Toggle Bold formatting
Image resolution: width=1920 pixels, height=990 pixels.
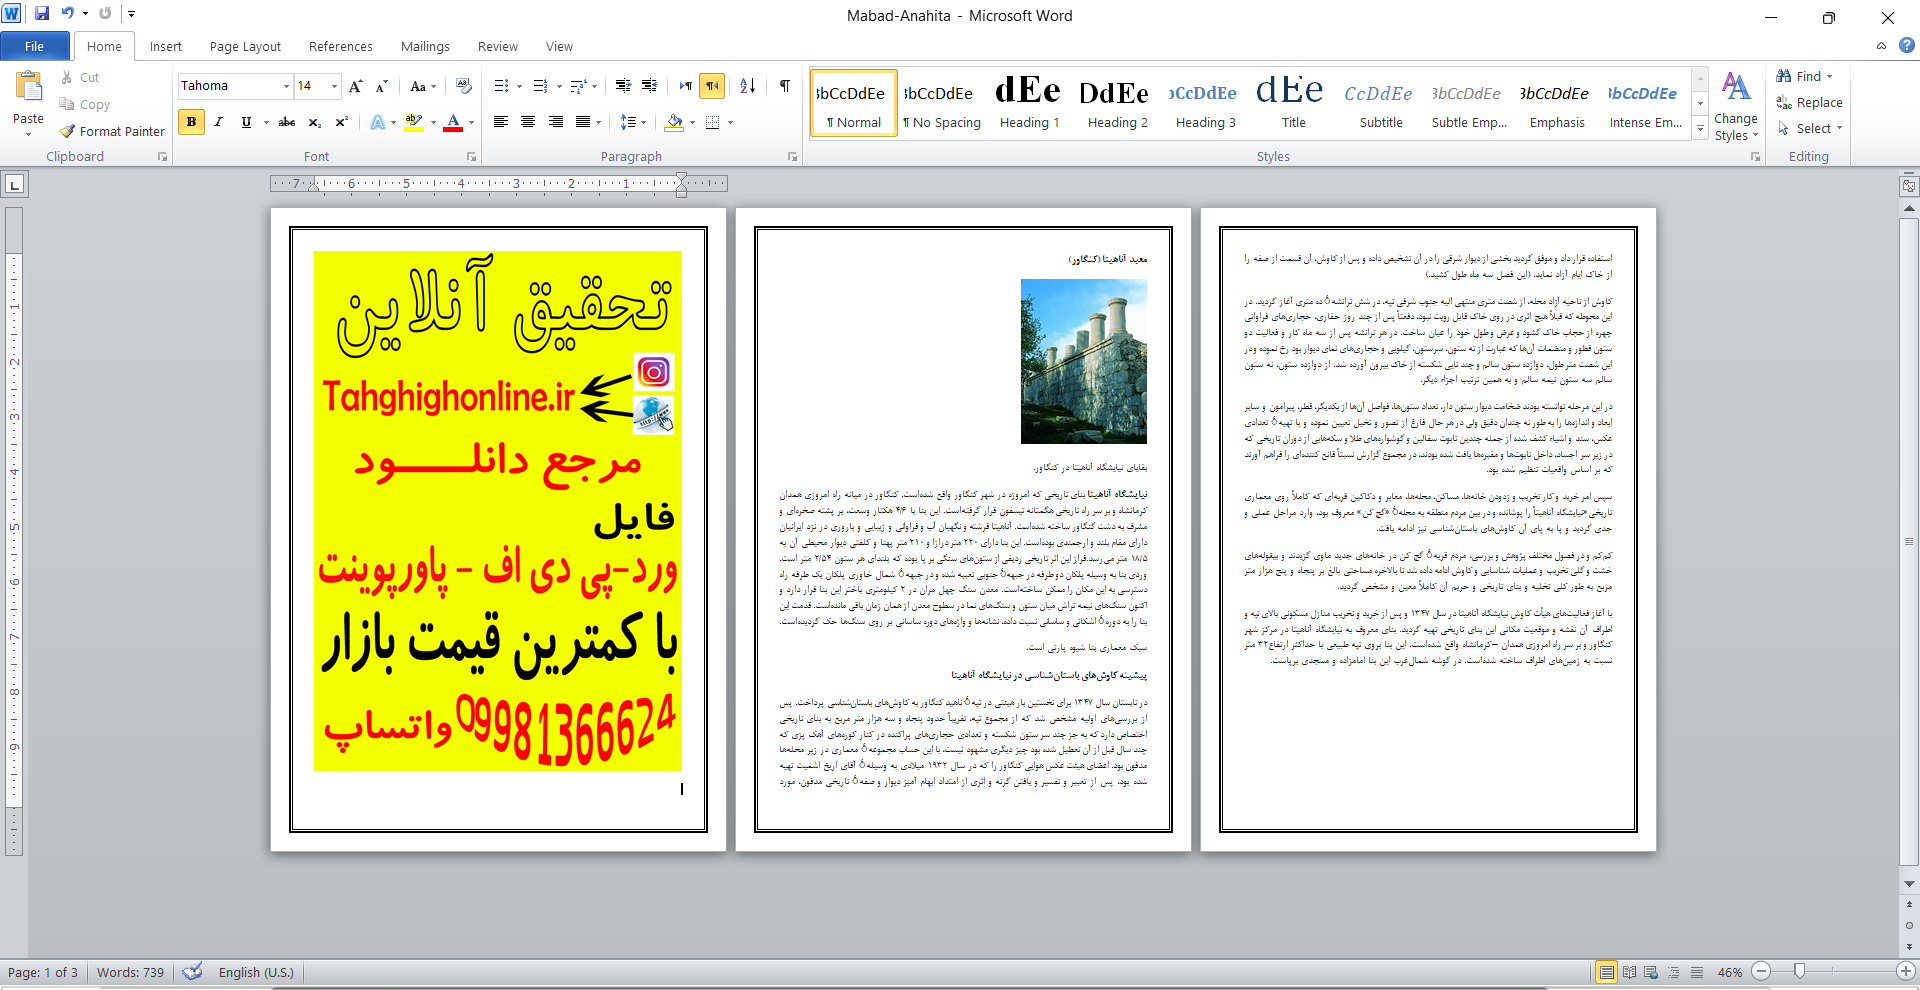pyautogui.click(x=191, y=122)
